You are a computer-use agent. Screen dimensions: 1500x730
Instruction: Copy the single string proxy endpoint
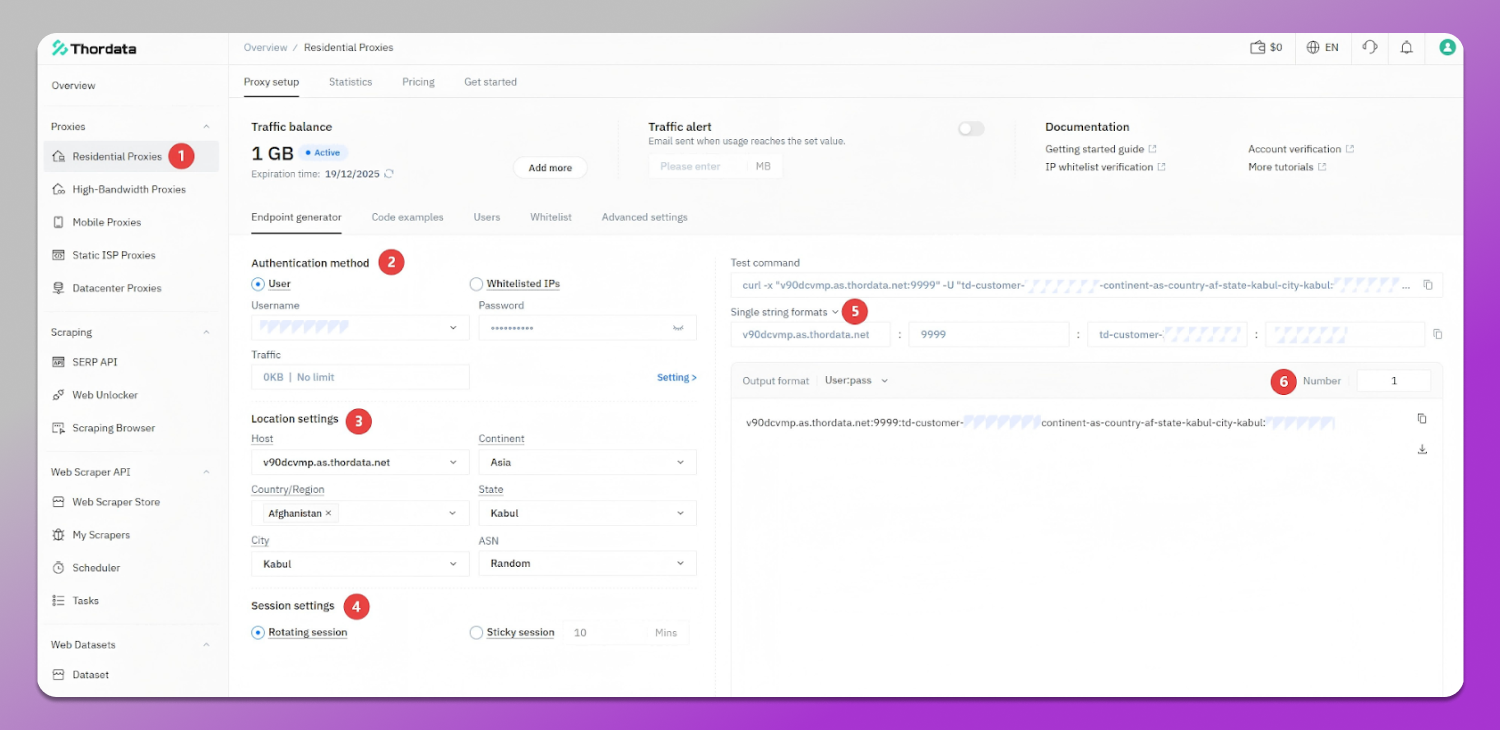[1437, 334]
